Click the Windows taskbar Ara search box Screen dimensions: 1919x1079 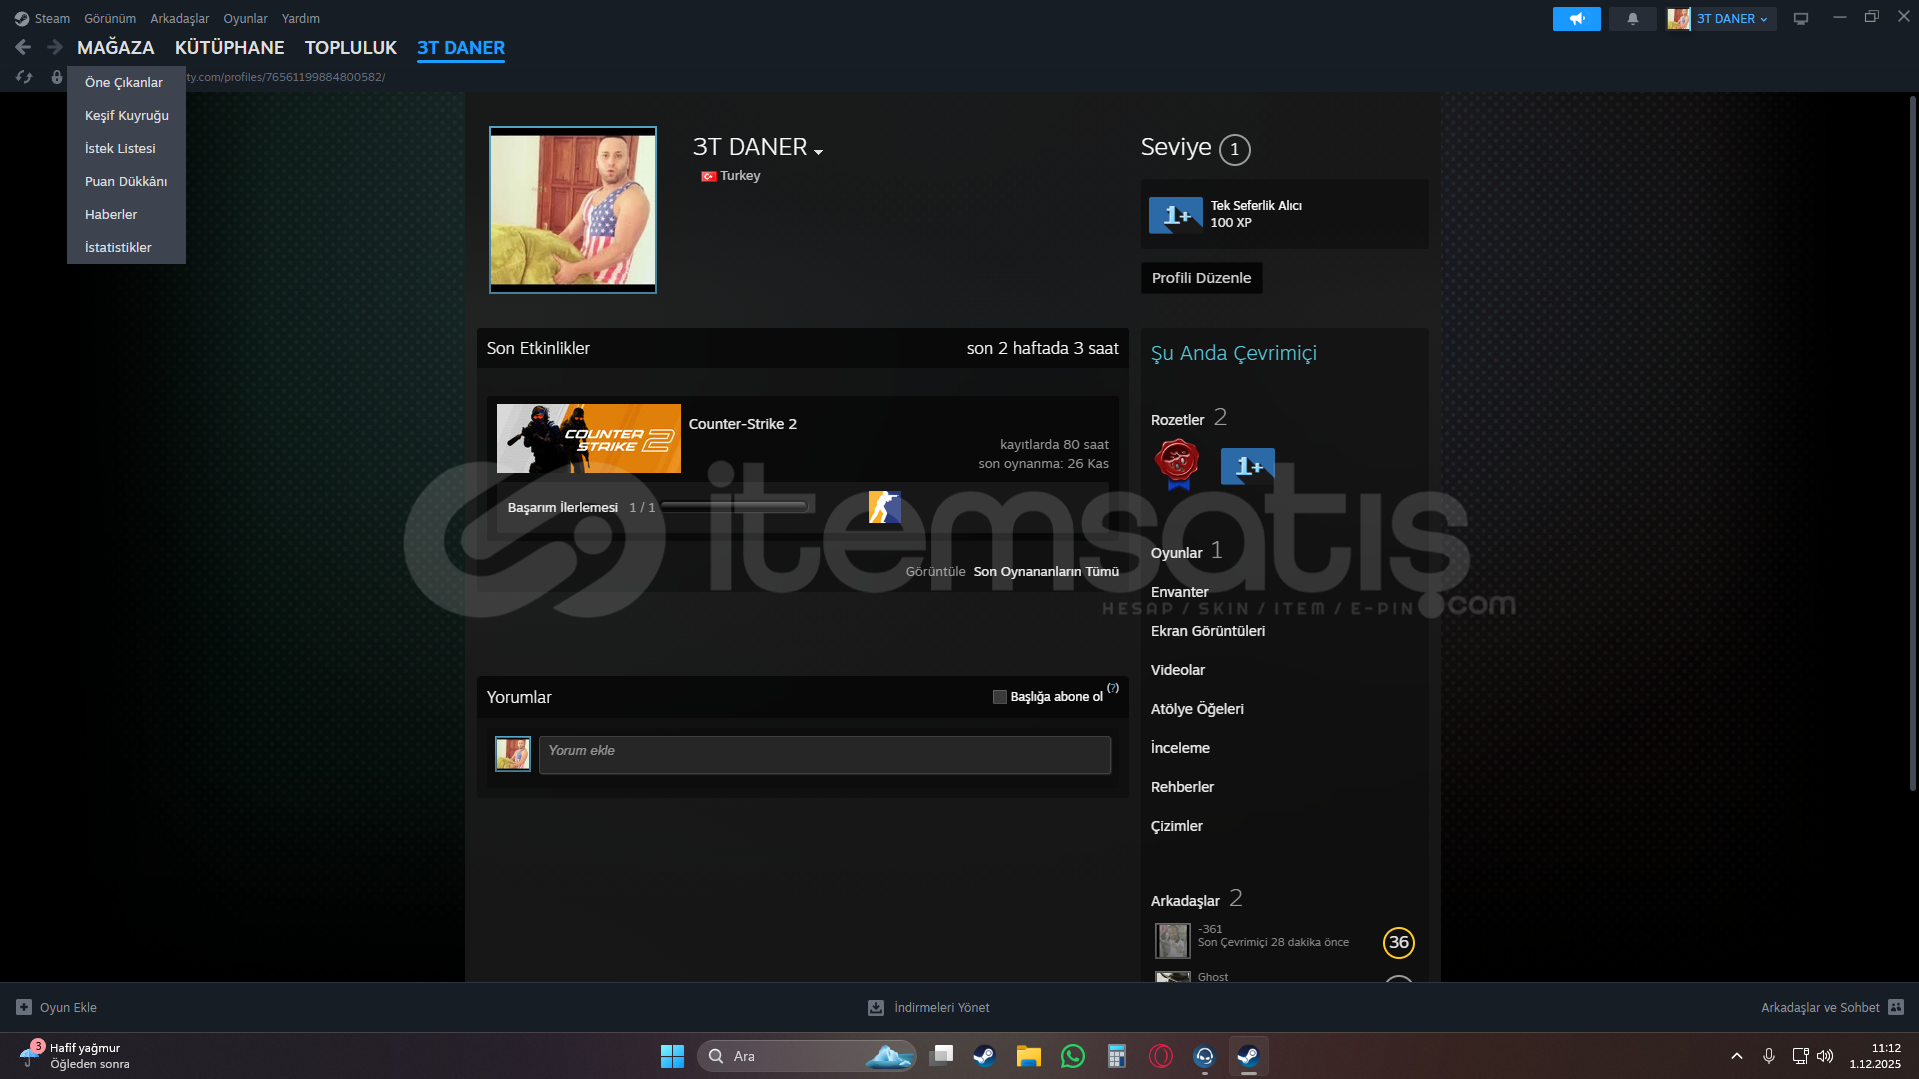(806, 1056)
